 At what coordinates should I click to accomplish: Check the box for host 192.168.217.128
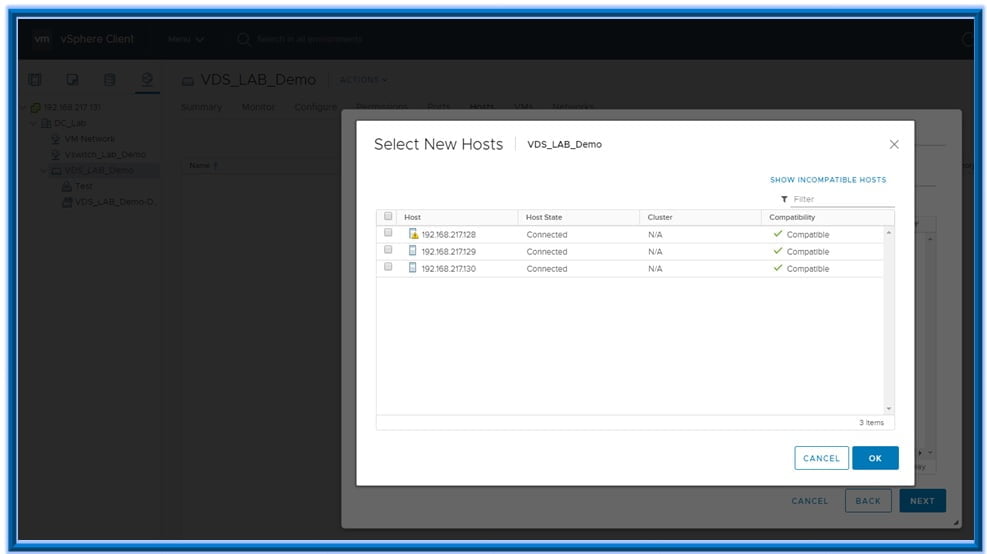coord(388,234)
